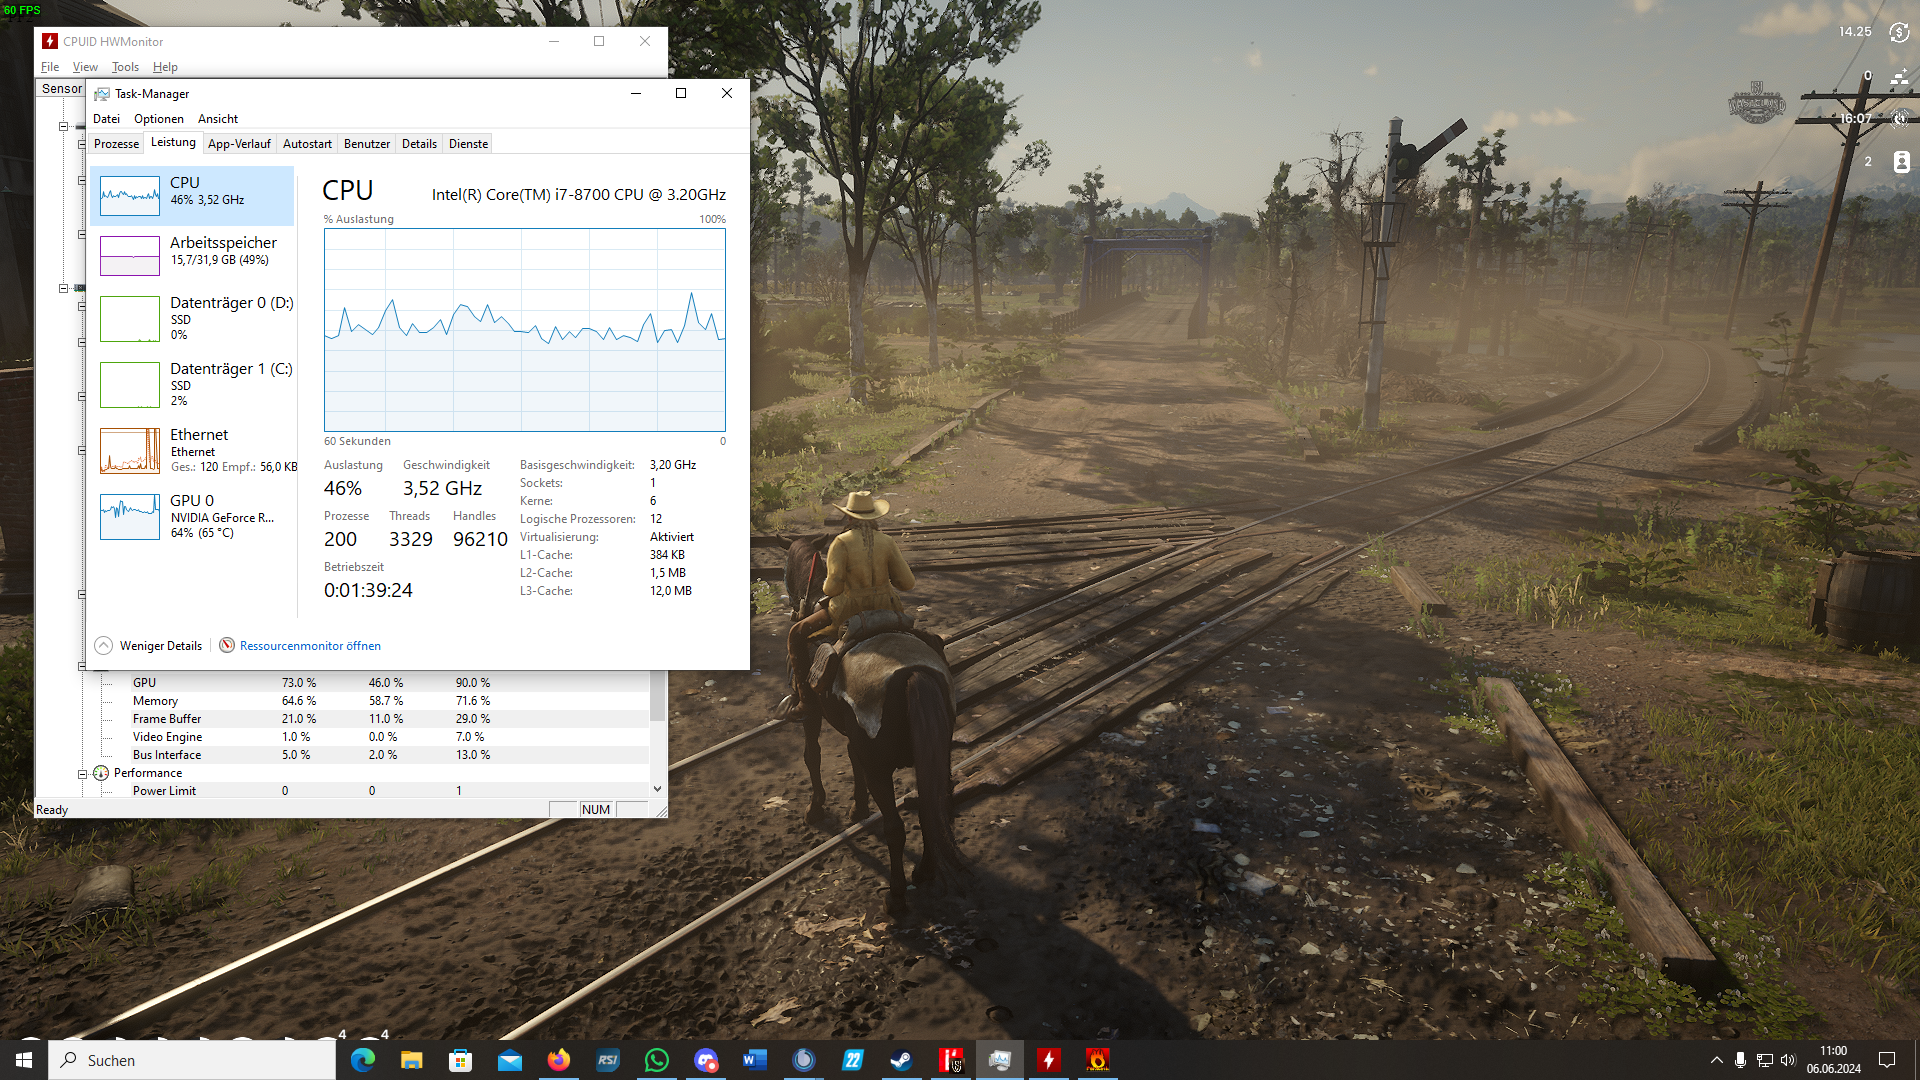Open the Details tab
The image size is (1920, 1080).
[x=419, y=144]
